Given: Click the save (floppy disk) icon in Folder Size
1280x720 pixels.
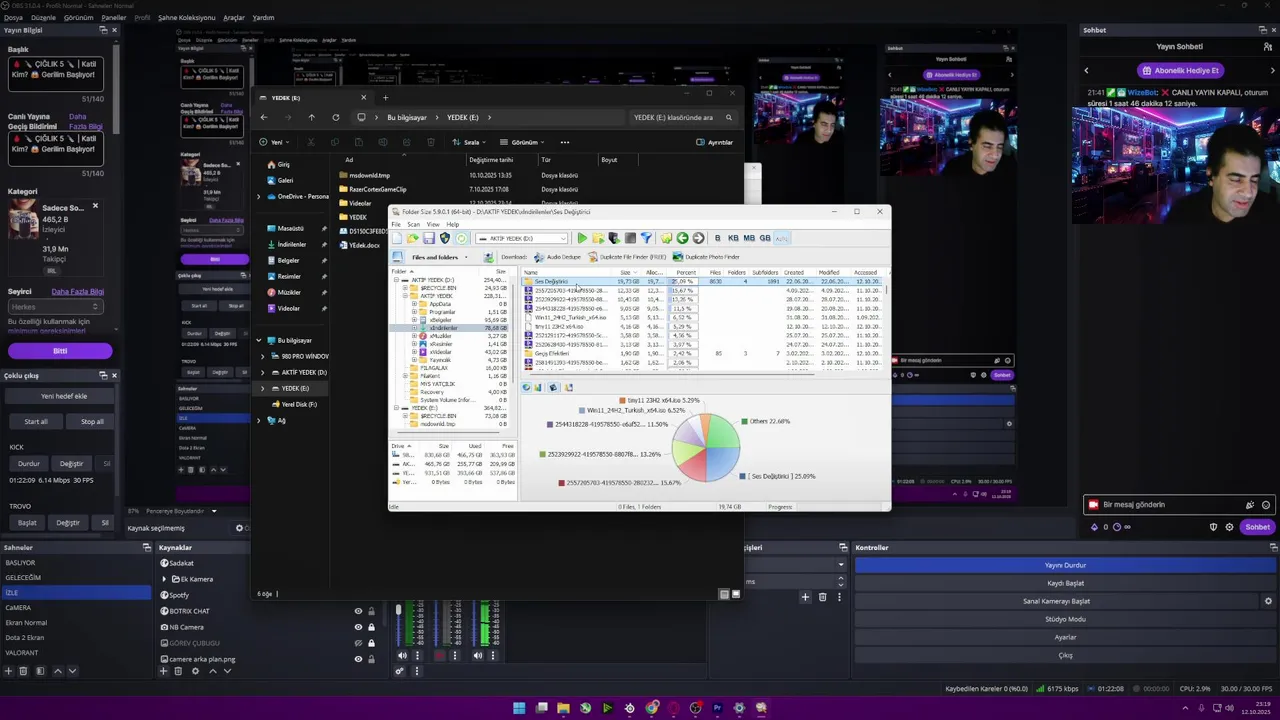Looking at the screenshot, I should pos(429,238).
